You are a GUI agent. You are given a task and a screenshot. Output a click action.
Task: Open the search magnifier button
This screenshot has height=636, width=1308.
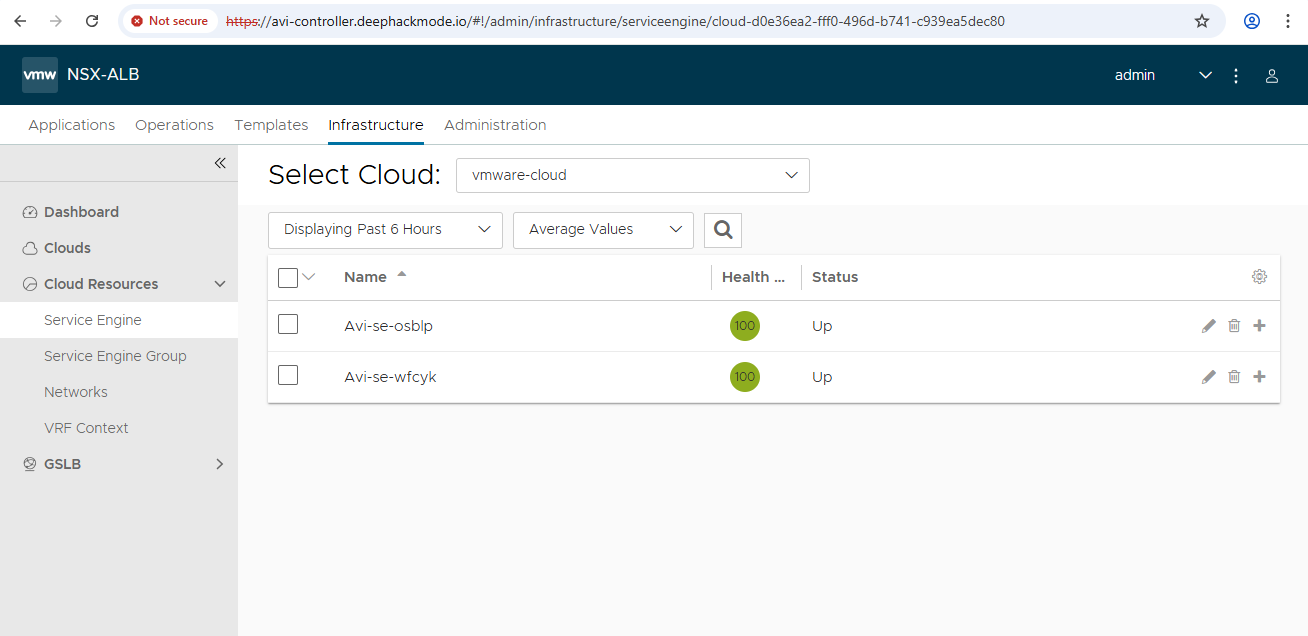723,230
